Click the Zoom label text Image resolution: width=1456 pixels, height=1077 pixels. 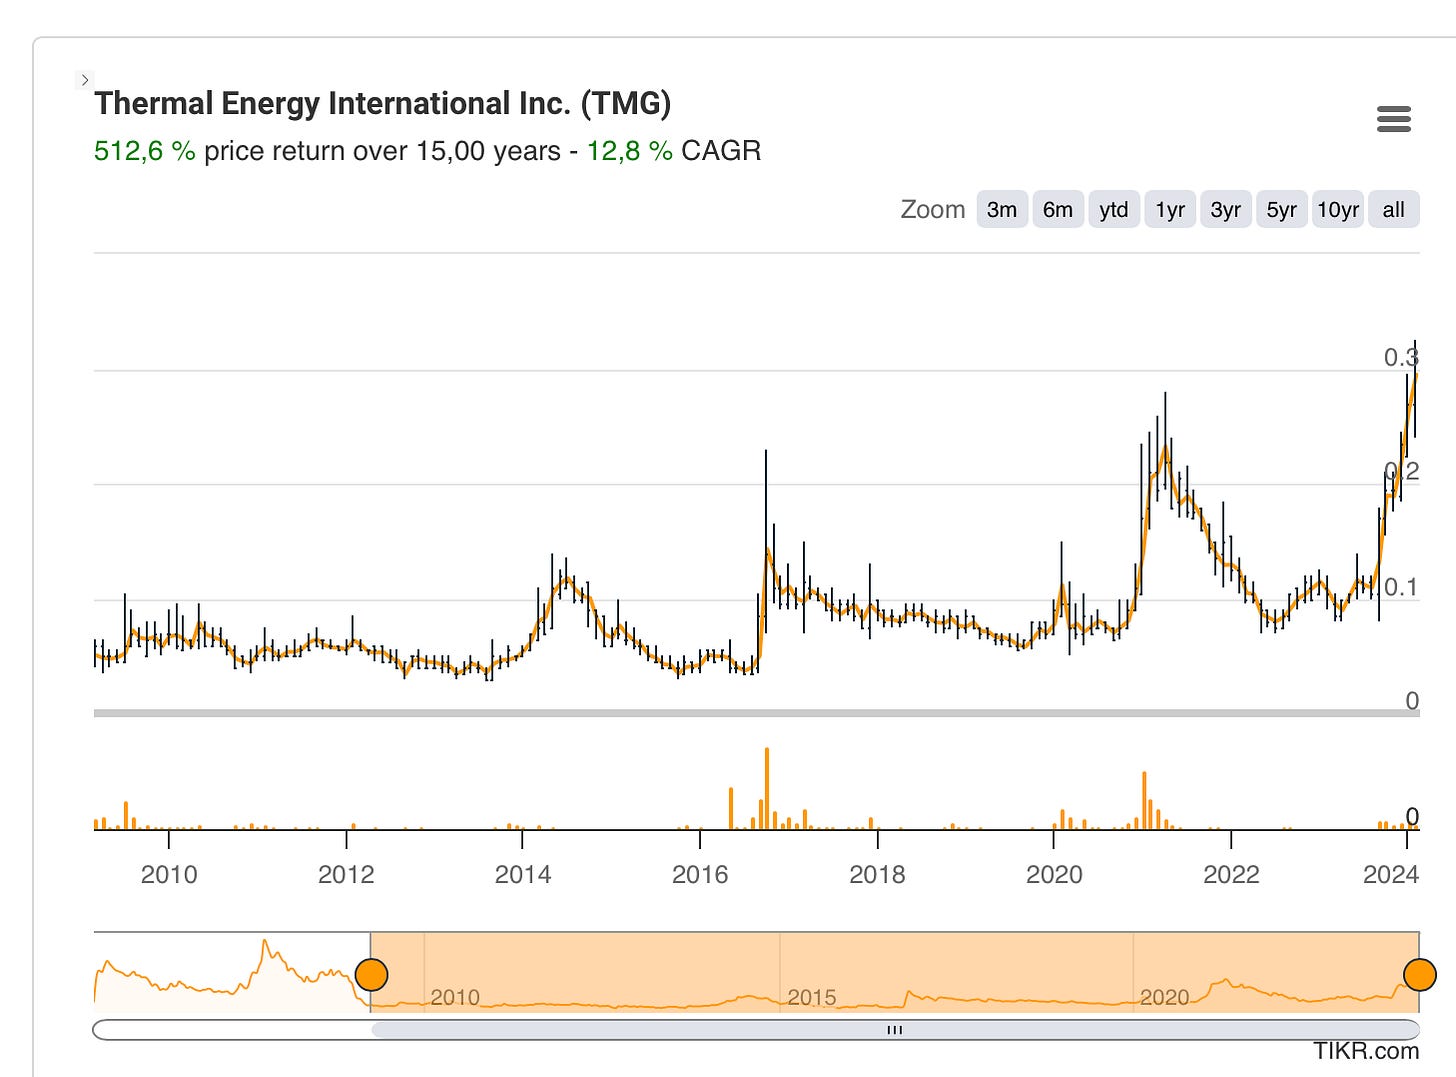tap(933, 210)
